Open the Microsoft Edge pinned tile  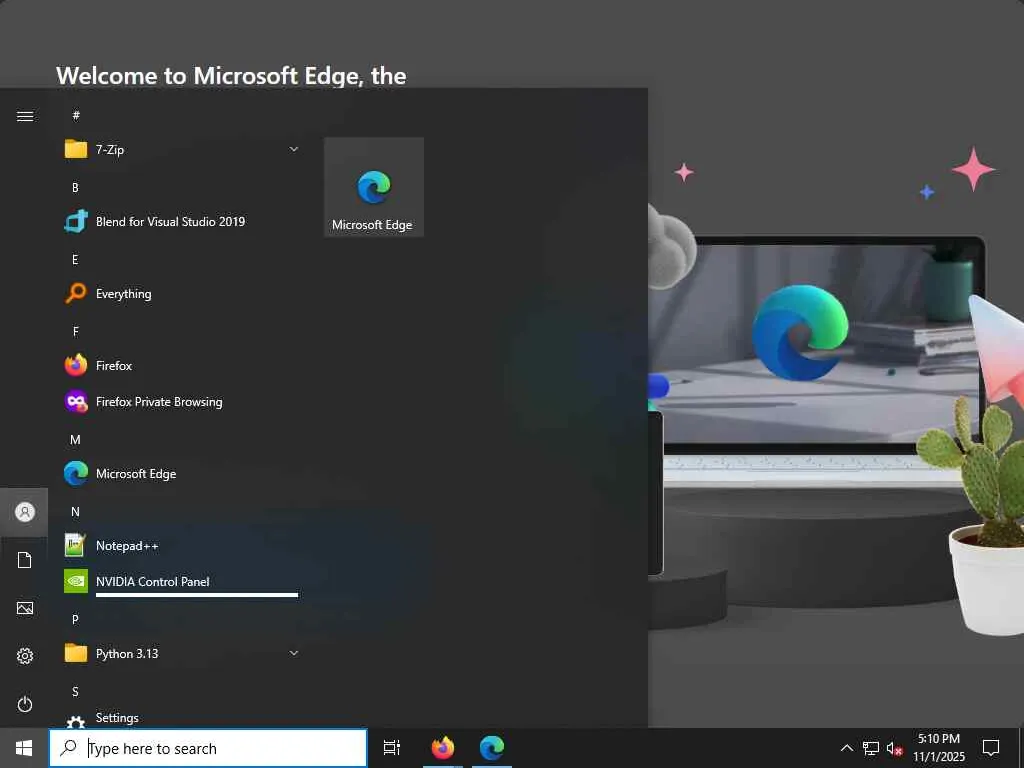click(x=374, y=187)
